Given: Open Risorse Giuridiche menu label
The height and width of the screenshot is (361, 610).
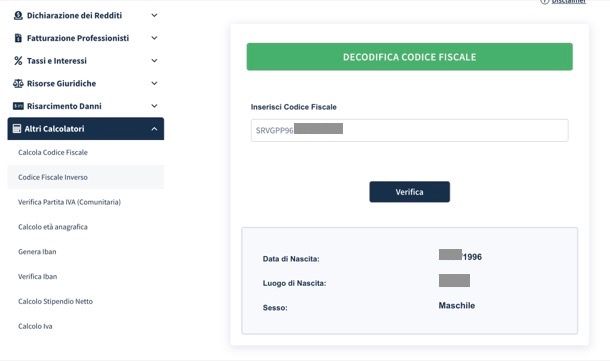Looking at the screenshot, I should [61, 84].
